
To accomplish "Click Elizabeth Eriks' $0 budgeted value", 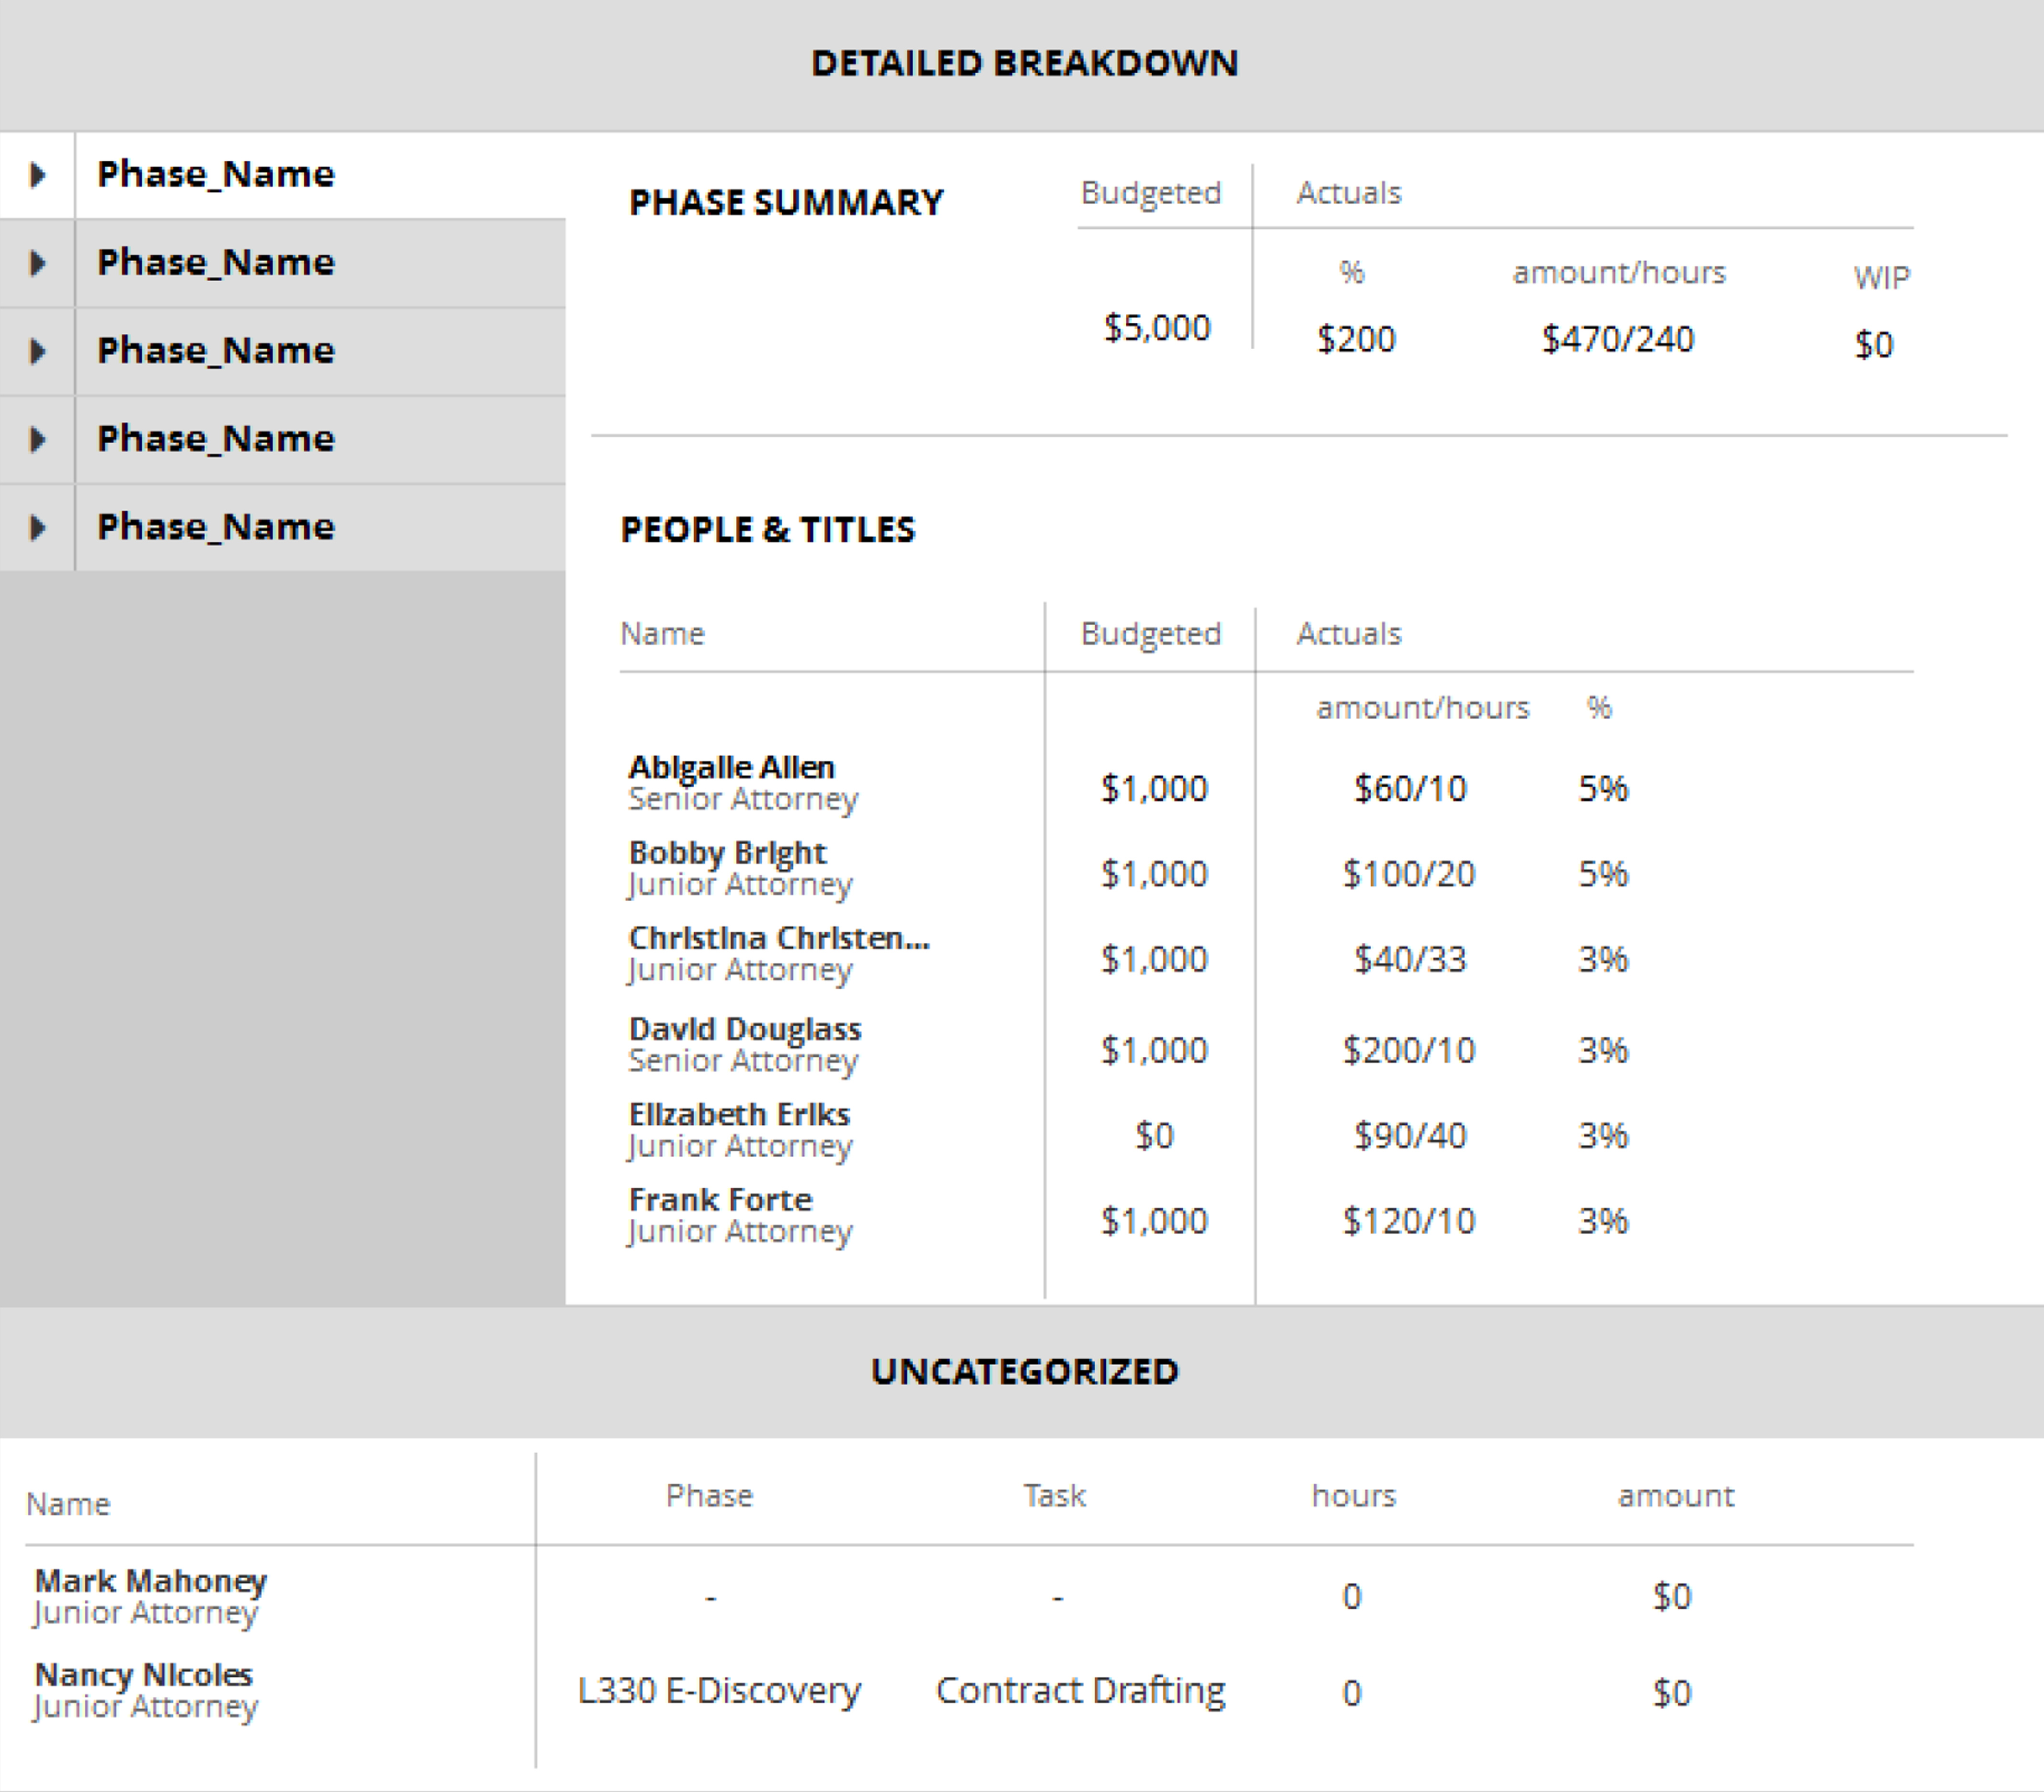I will [1154, 1136].
